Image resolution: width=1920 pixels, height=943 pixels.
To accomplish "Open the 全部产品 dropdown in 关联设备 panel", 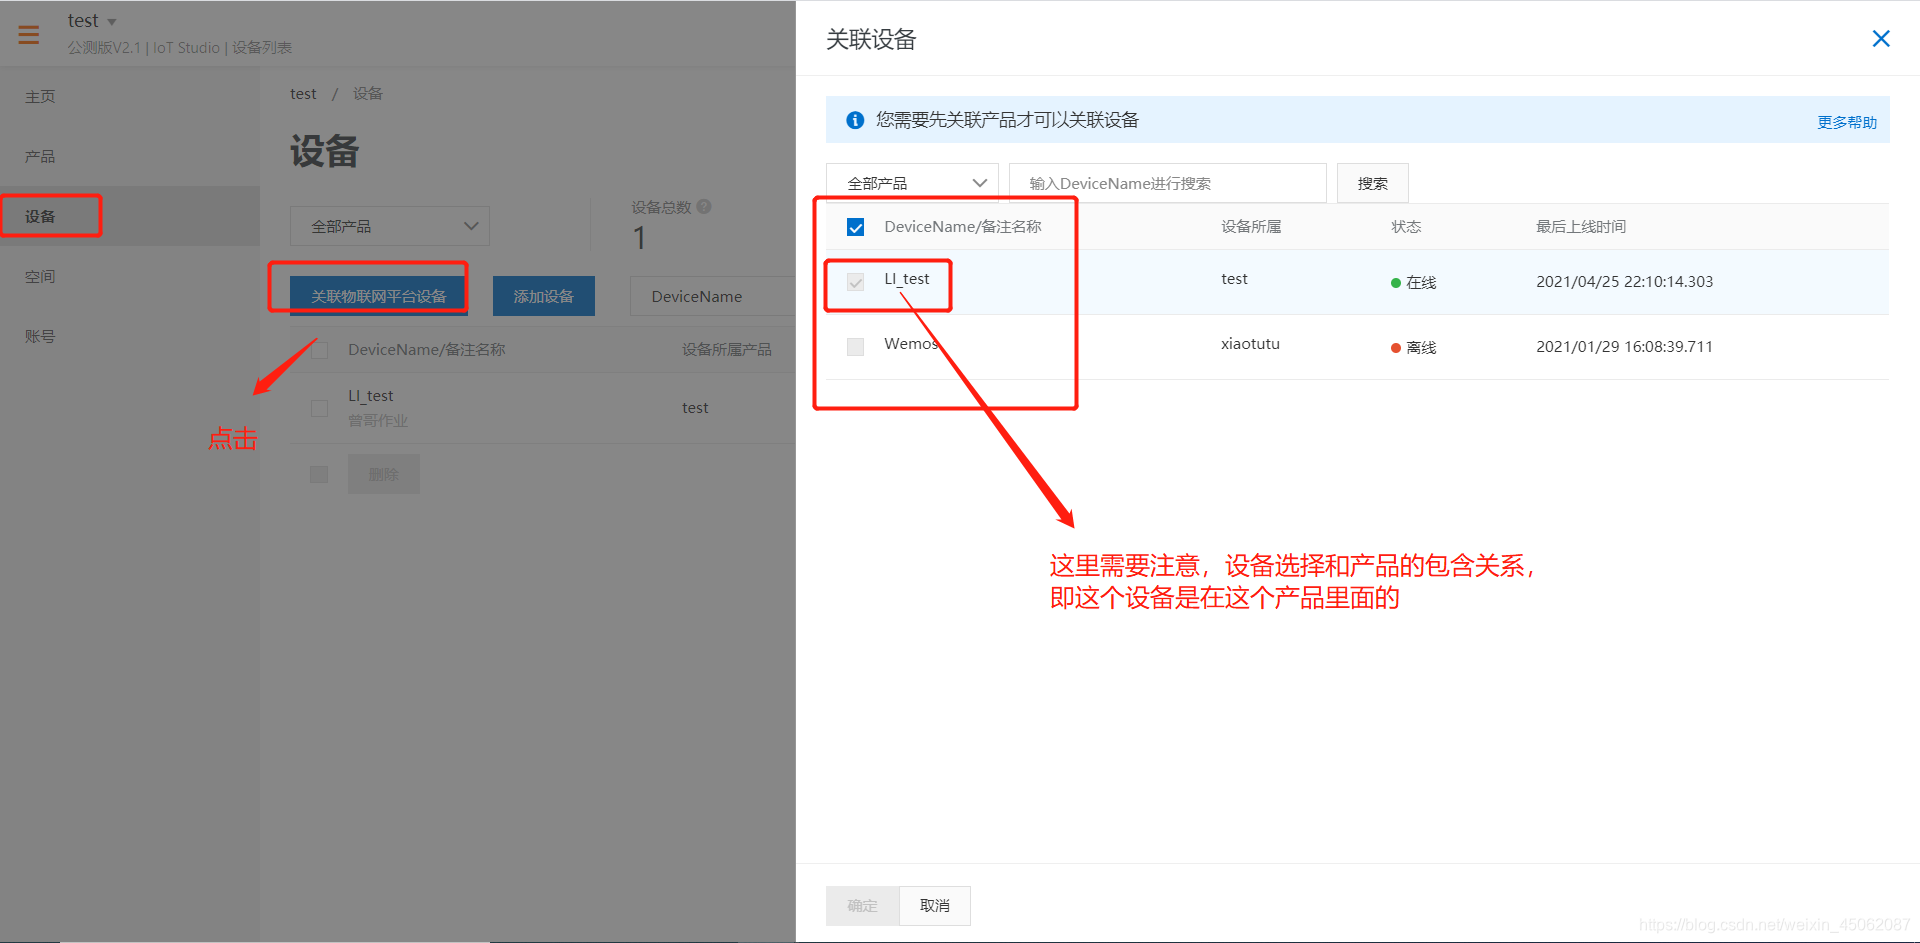I will [912, 183].
